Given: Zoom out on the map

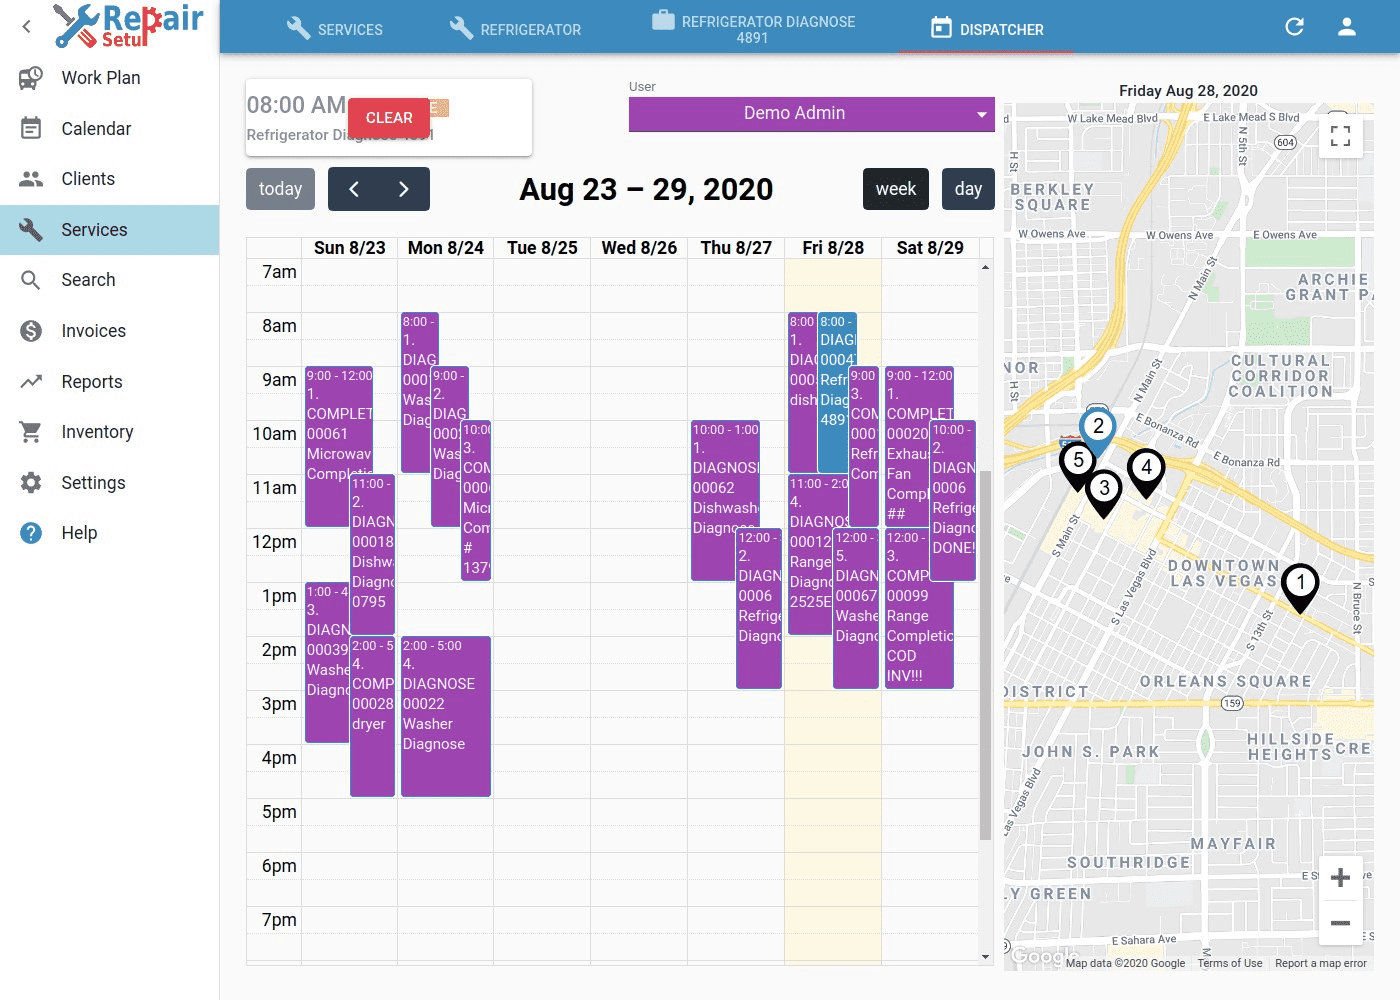Looking at the screenshot, I should tap(1340, 922).
